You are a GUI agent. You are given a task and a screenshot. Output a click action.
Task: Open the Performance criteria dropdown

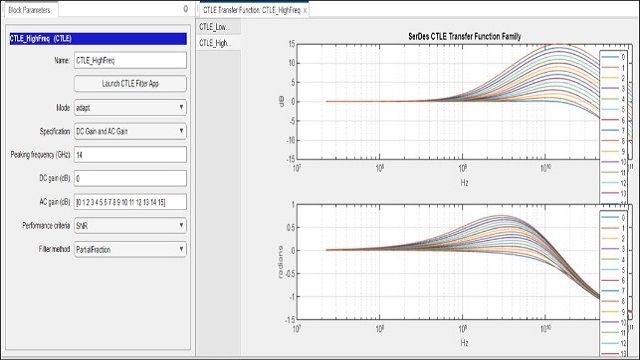[x=130, y=226]
